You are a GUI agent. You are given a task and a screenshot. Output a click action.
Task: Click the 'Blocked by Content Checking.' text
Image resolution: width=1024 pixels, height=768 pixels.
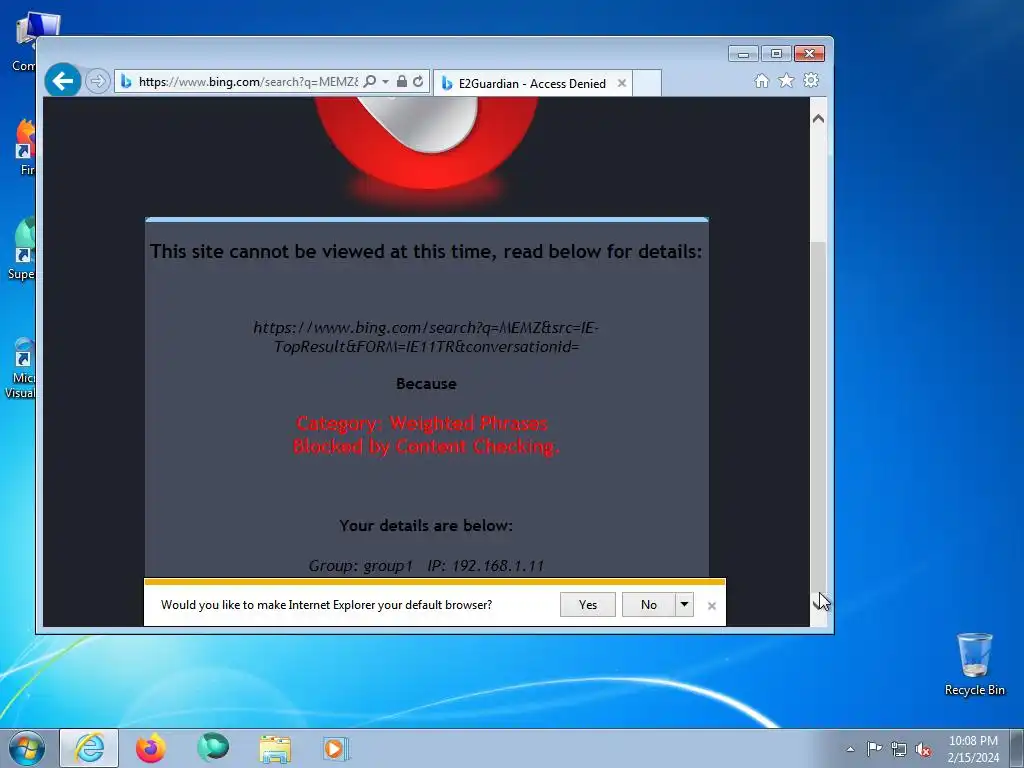(426, 447)
